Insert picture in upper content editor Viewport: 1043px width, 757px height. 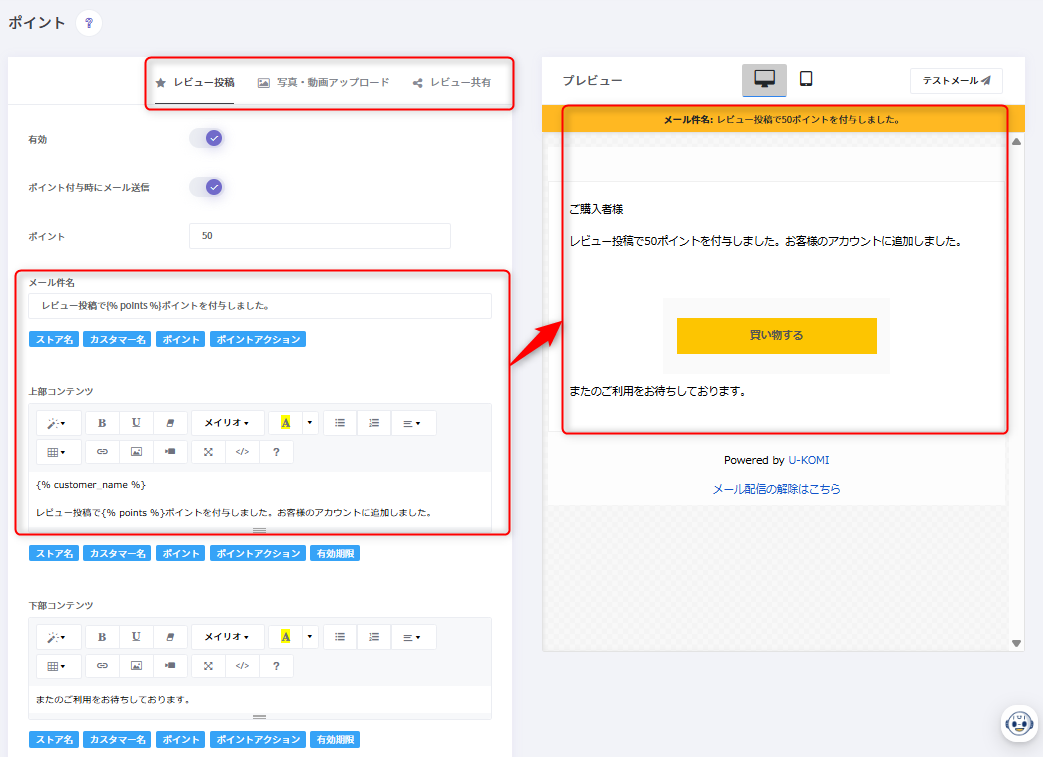tap(136, 452)
